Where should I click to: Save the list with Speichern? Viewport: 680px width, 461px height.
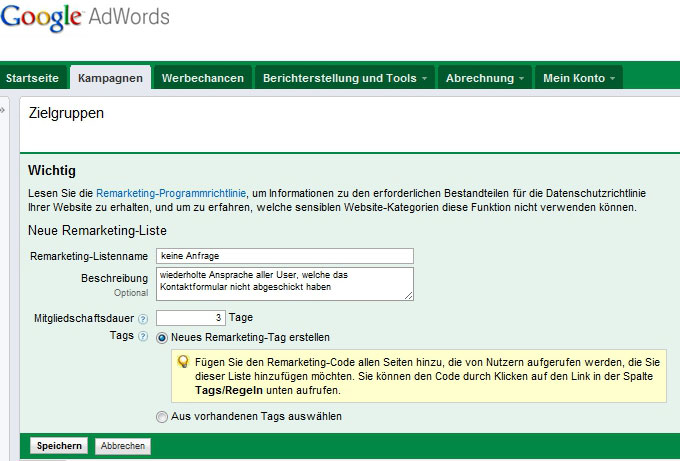59,446
